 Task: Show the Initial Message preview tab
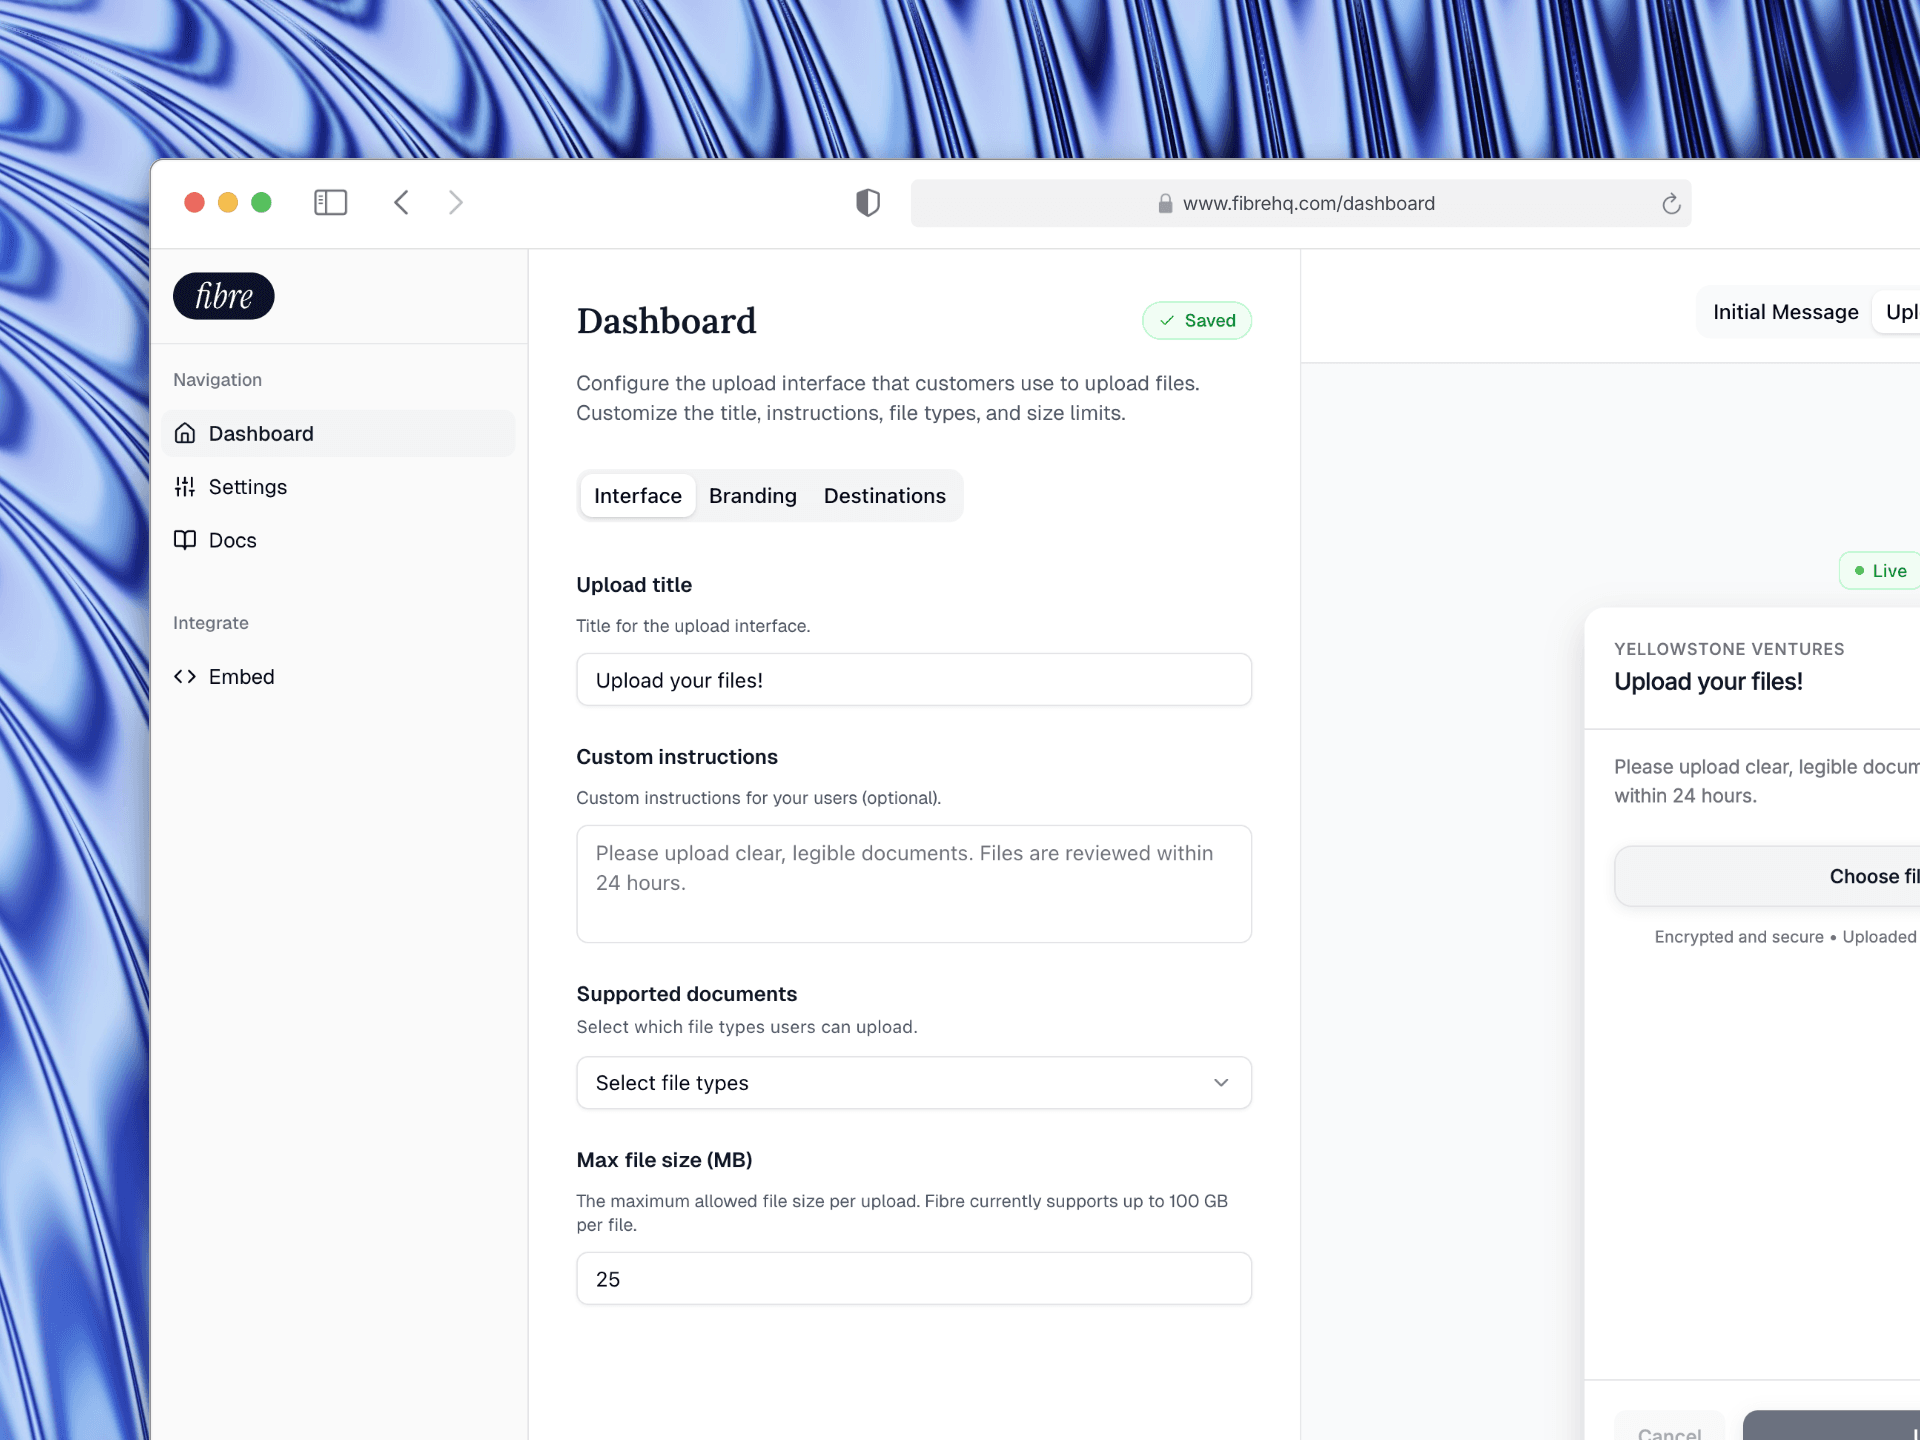coord(1785,312)
